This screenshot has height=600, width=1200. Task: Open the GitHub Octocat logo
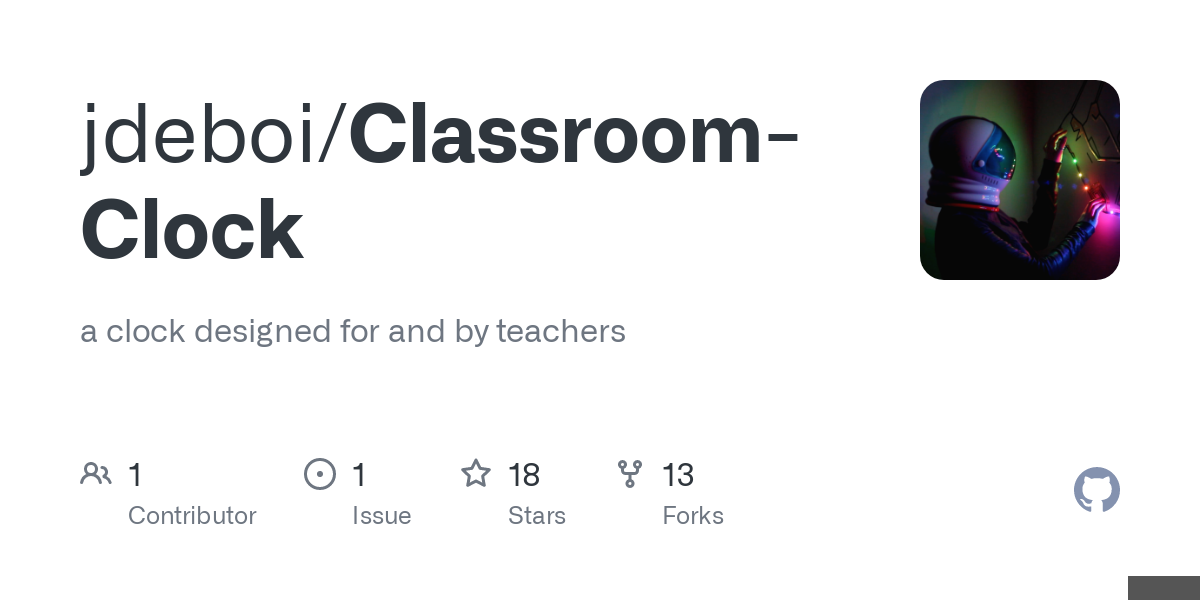coord(1097,490)
